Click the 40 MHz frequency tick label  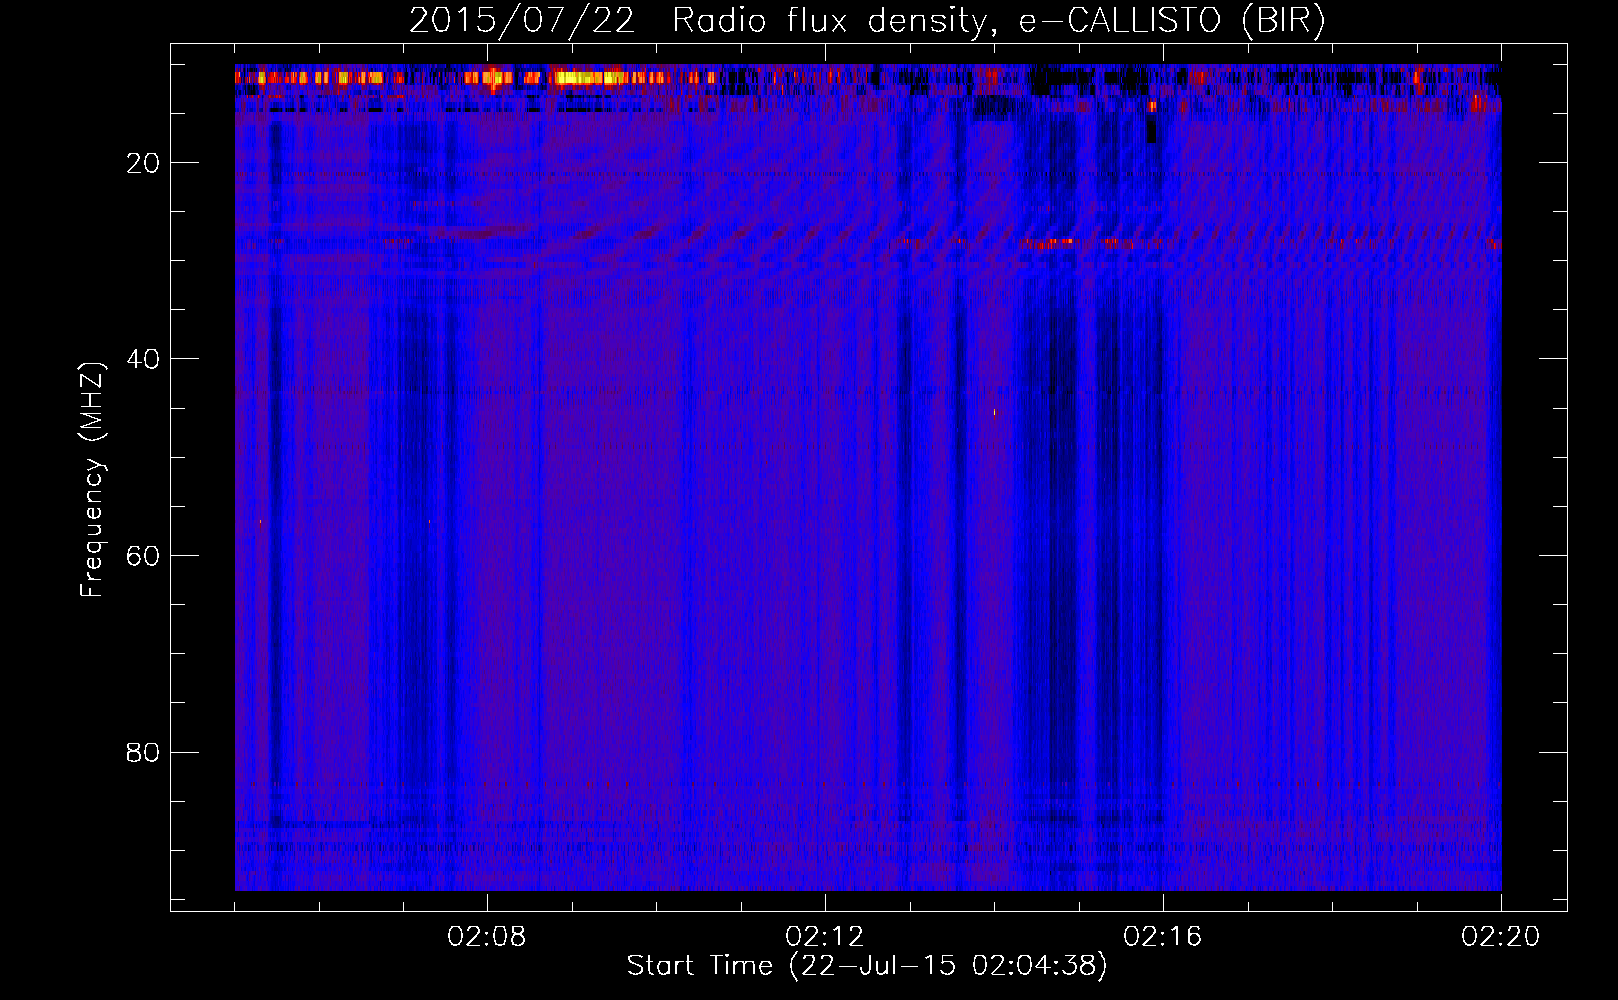tap(143, 359)
